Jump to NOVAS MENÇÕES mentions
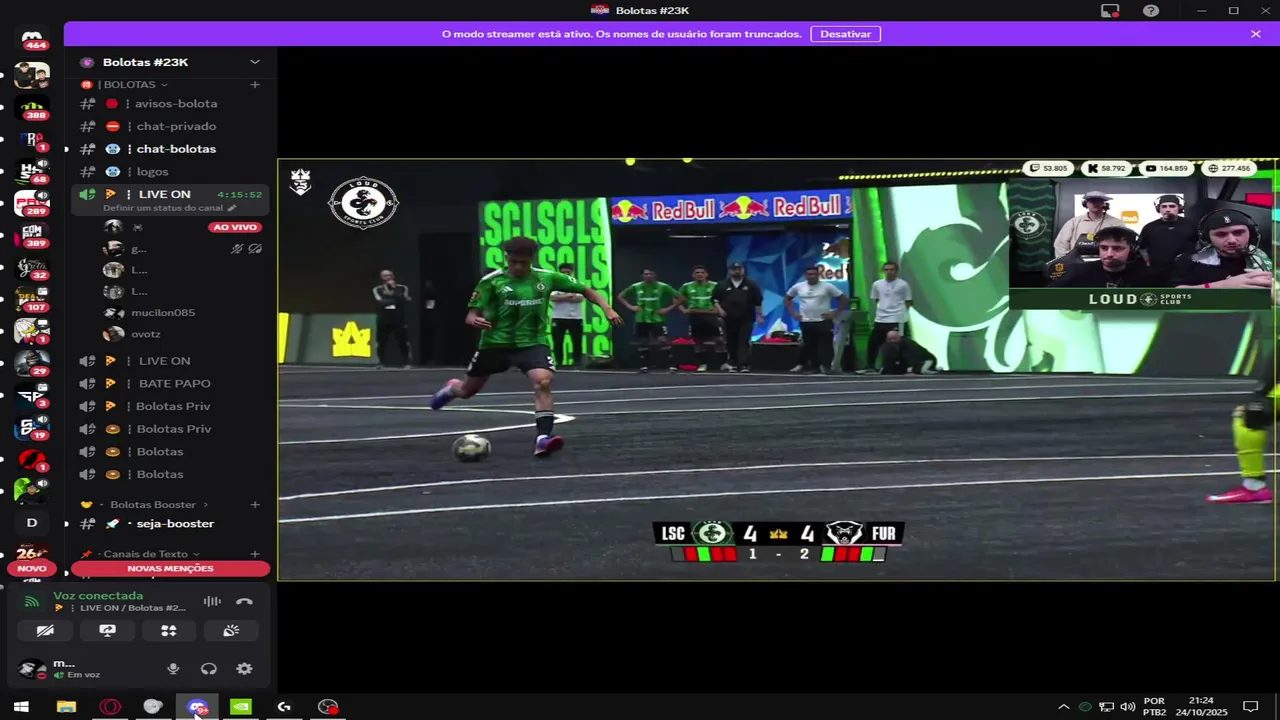The height and width of the screenshot is (720, 1280). 170,569
